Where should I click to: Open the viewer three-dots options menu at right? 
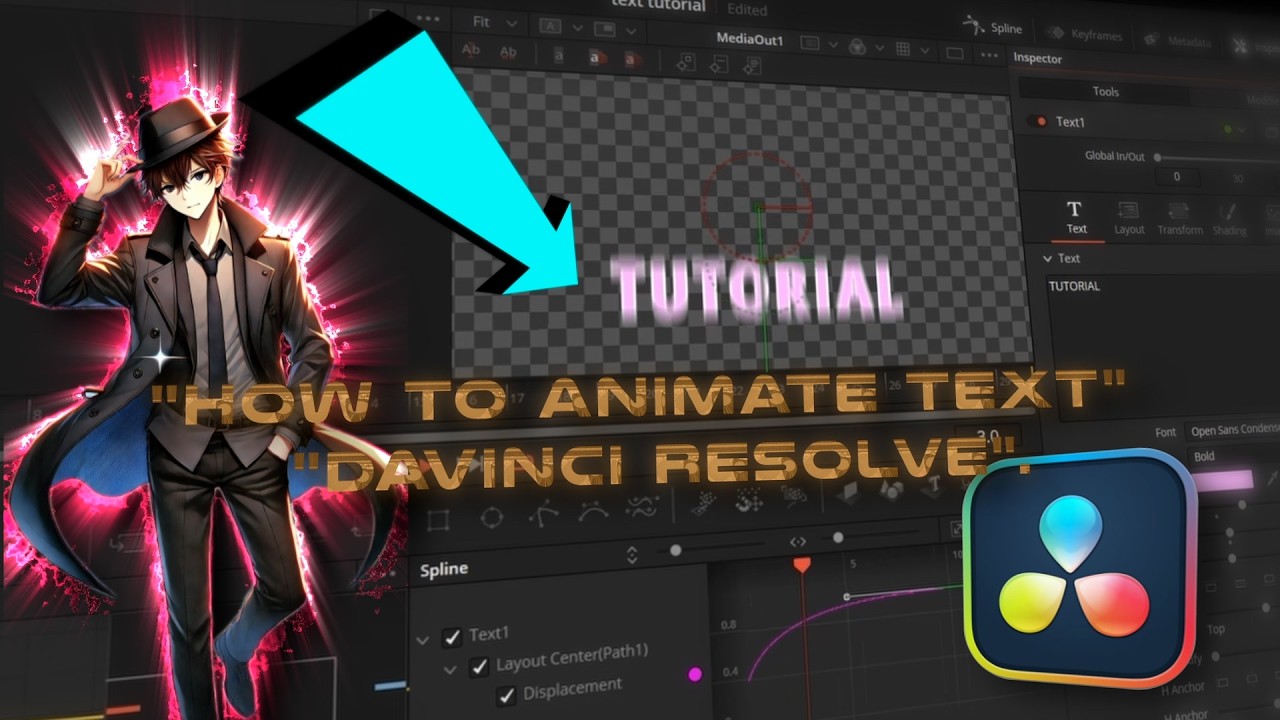(x=991, y=54)
